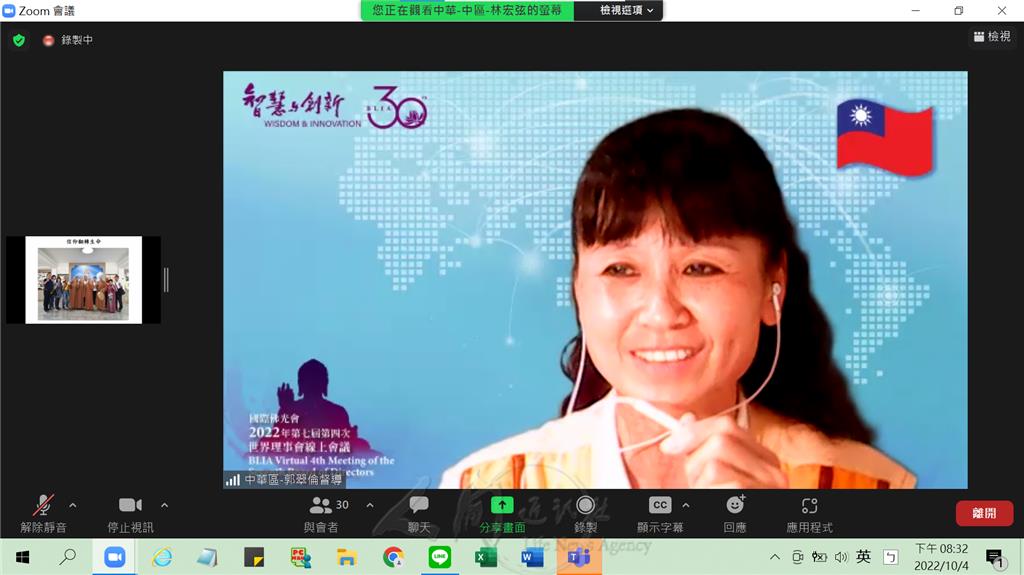Viewport: 1024px width, 575px height.
Task: Click the Meet Now tray icon
Action: pos(797,557)
